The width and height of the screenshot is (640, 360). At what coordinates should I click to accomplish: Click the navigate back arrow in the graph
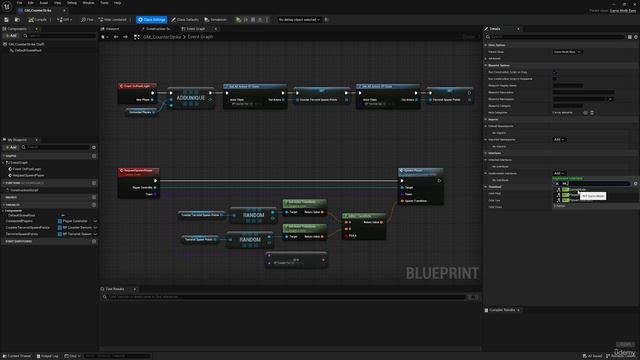coord(116,37)
